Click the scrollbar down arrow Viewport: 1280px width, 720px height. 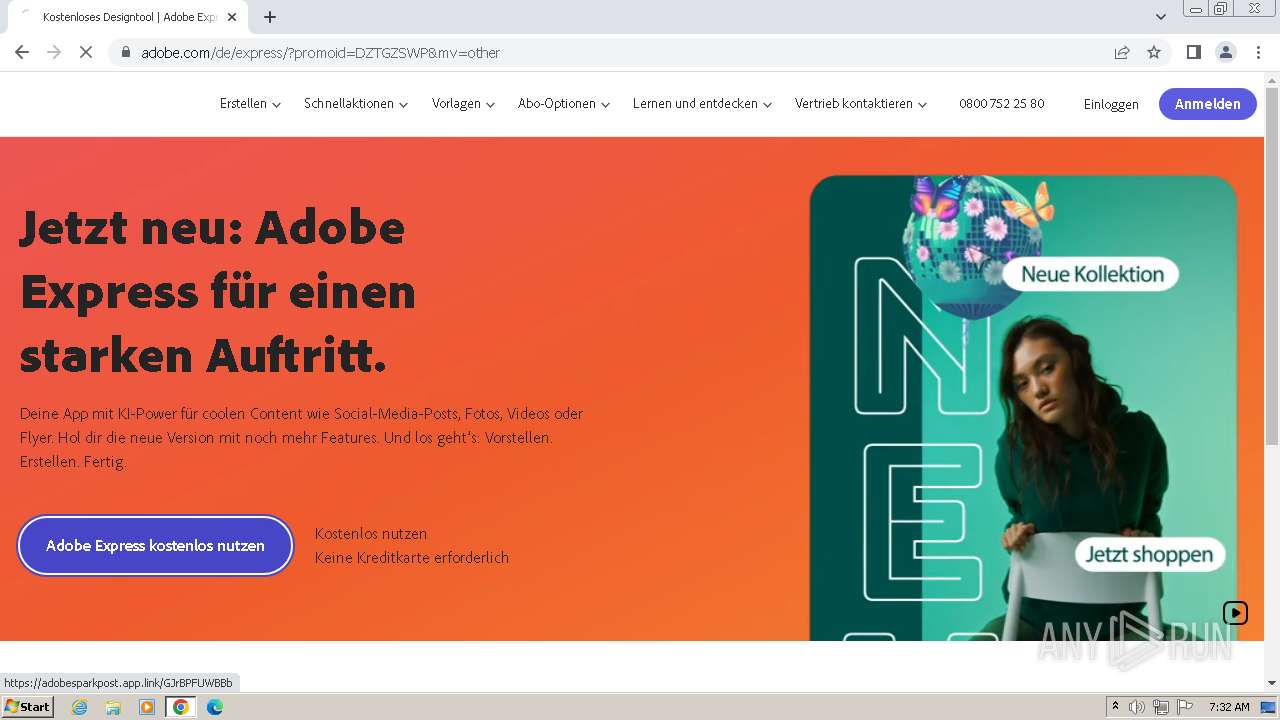pyautogui.click(x=1272, y=683)
